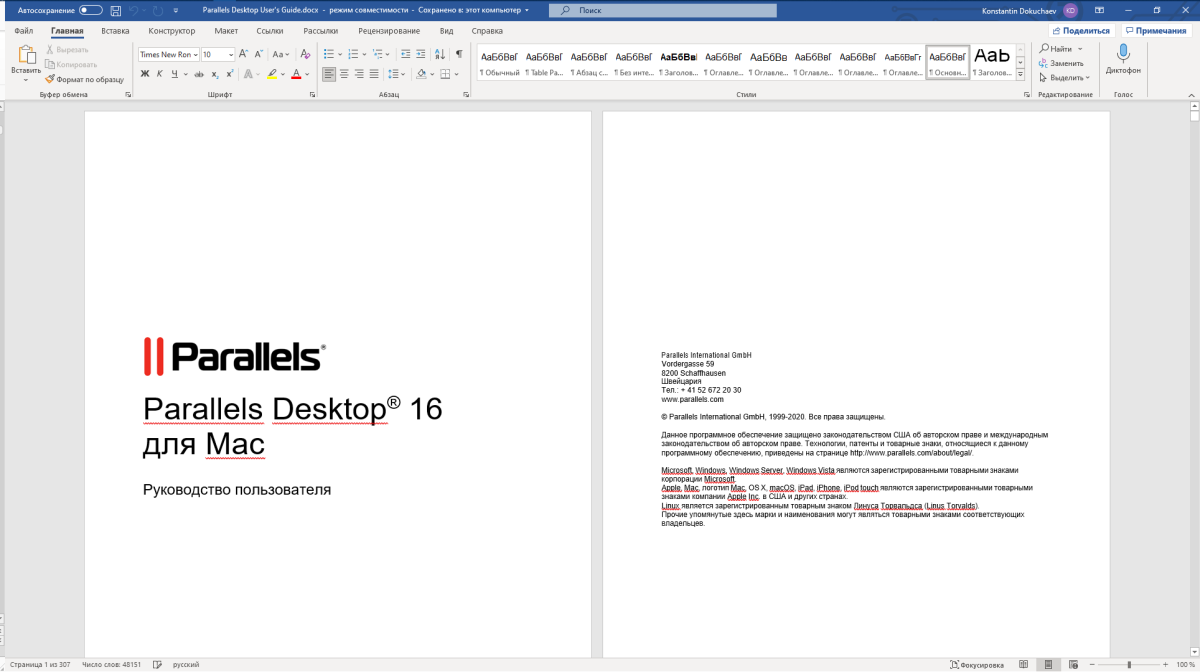Open the Файл menu
The width and height of the screenshot is (1200, 672).
[24, 31]
